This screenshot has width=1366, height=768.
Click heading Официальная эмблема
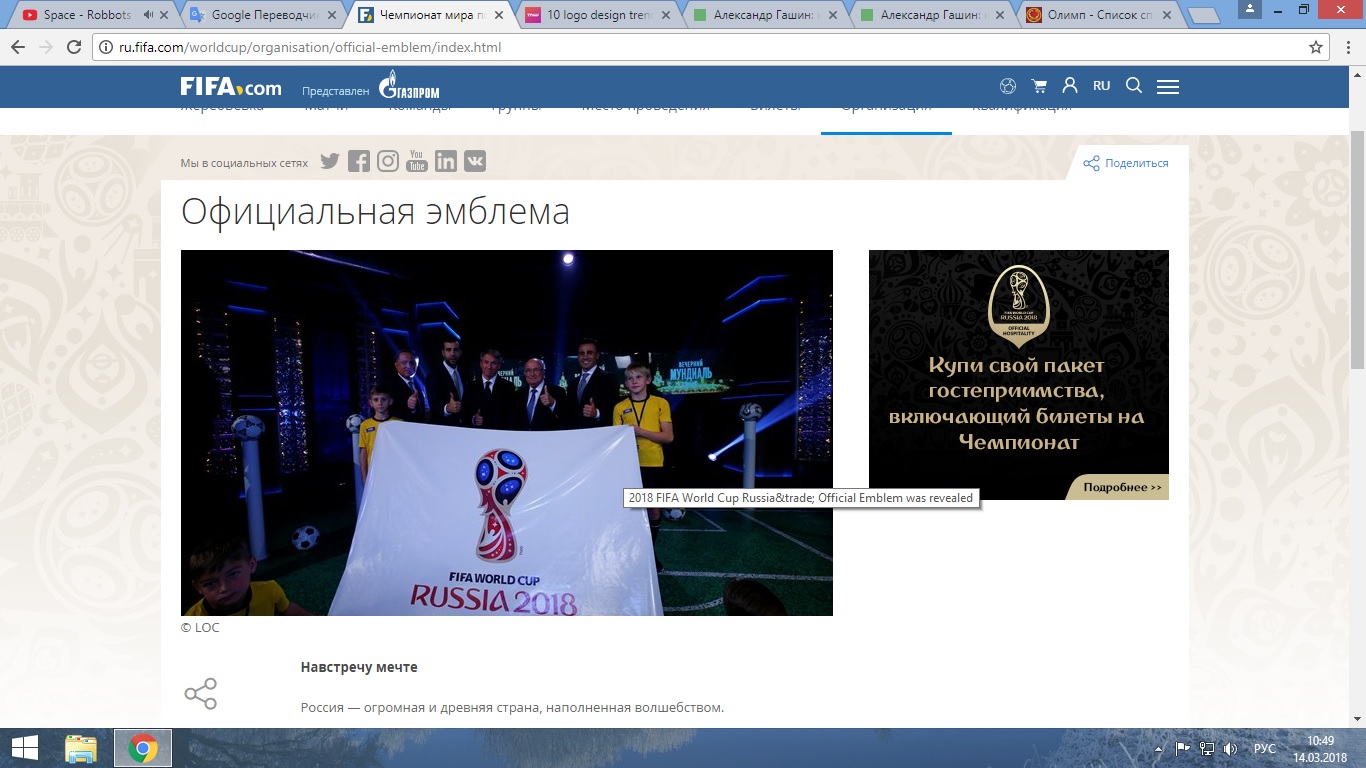[x=376, y=212]
